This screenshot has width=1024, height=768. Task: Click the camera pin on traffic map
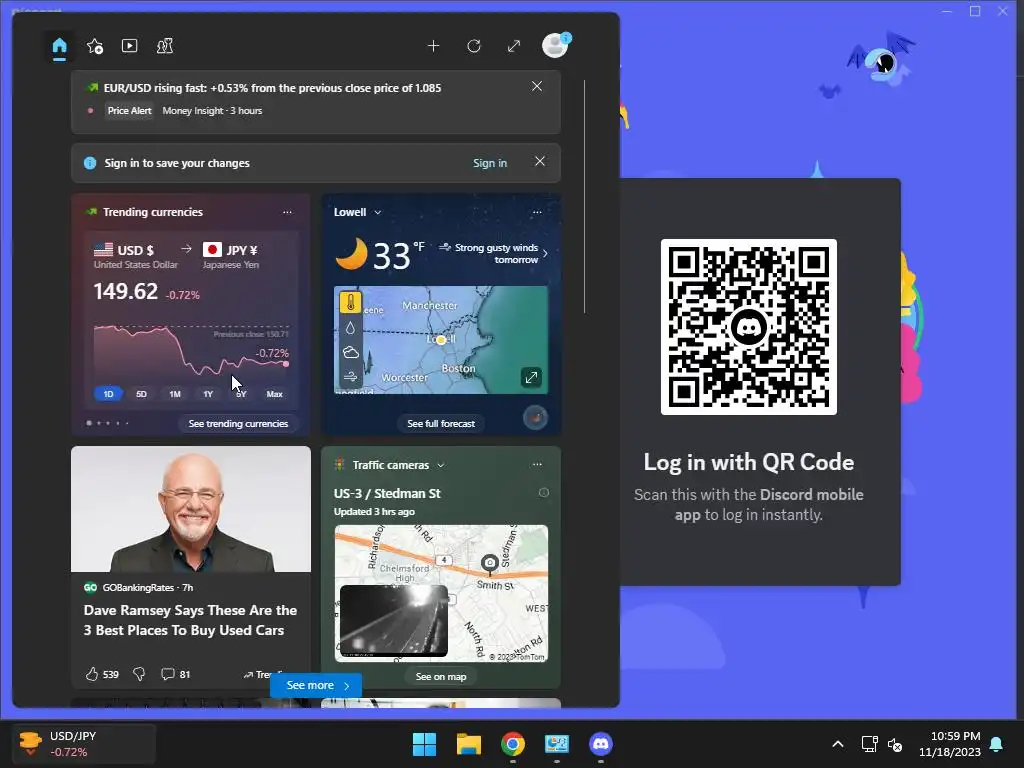tap(489, 564)
